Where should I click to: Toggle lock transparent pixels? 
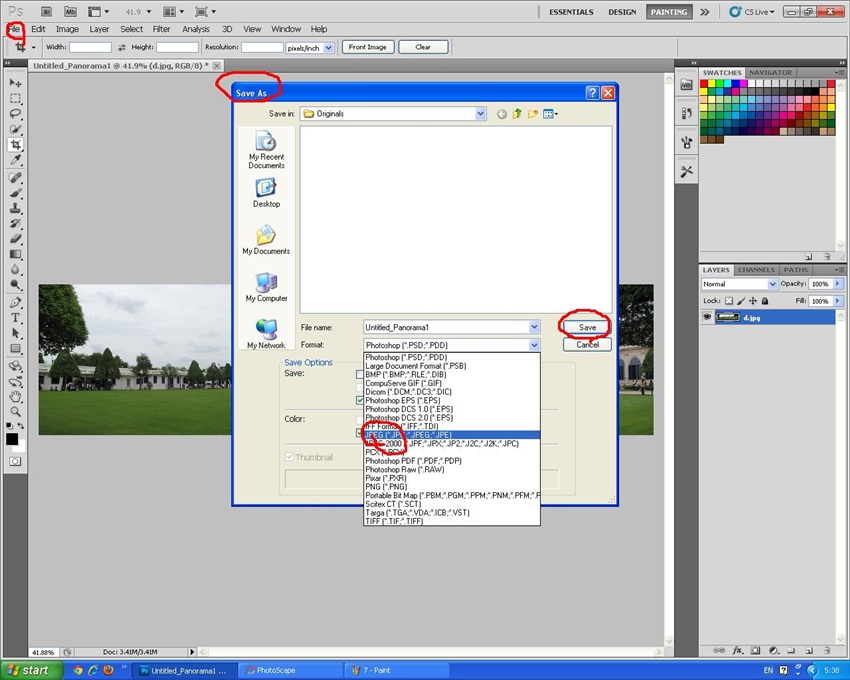[729, 300]
